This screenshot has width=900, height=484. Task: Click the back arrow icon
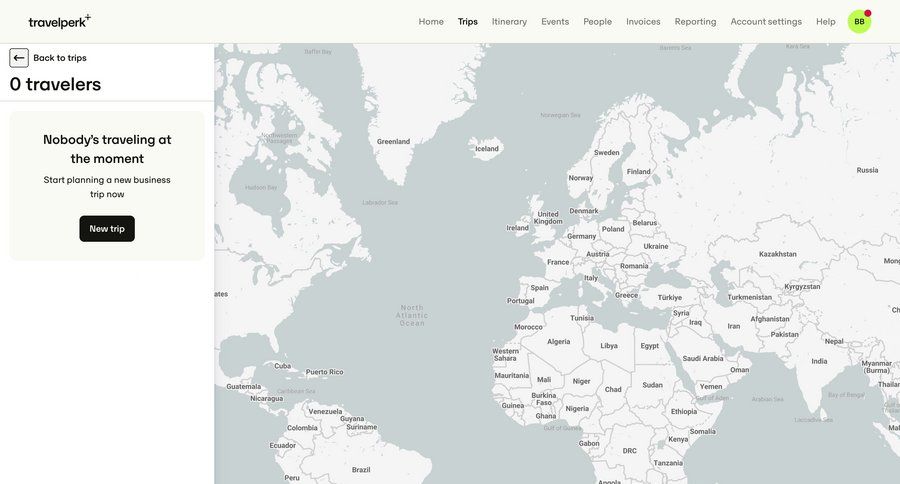click(19, 58)
